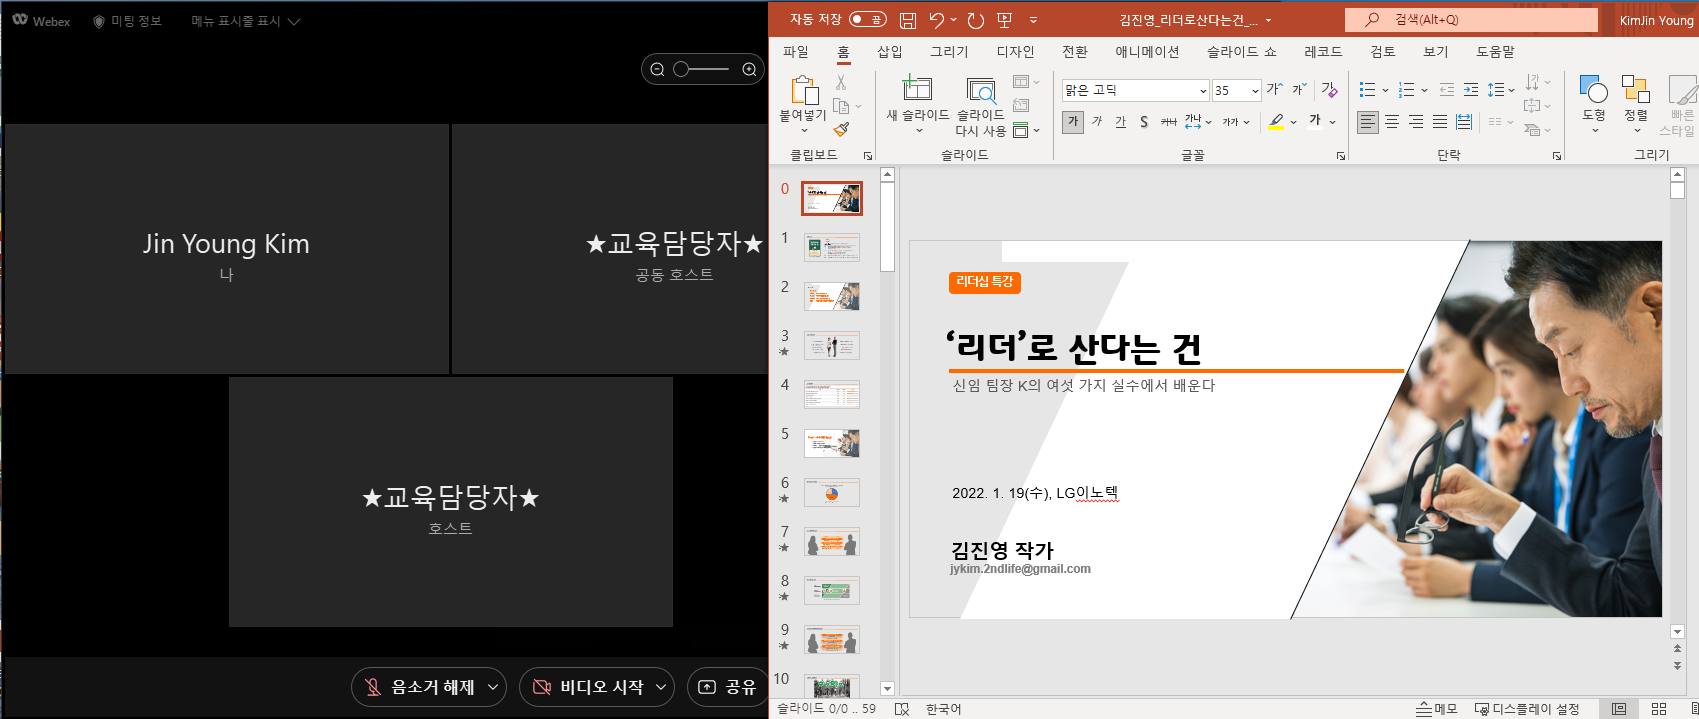This screenshot has height=719, width=1699.
Task: Click the New Slide (새 슬라이드) icon
Action: tap(917, 88)
